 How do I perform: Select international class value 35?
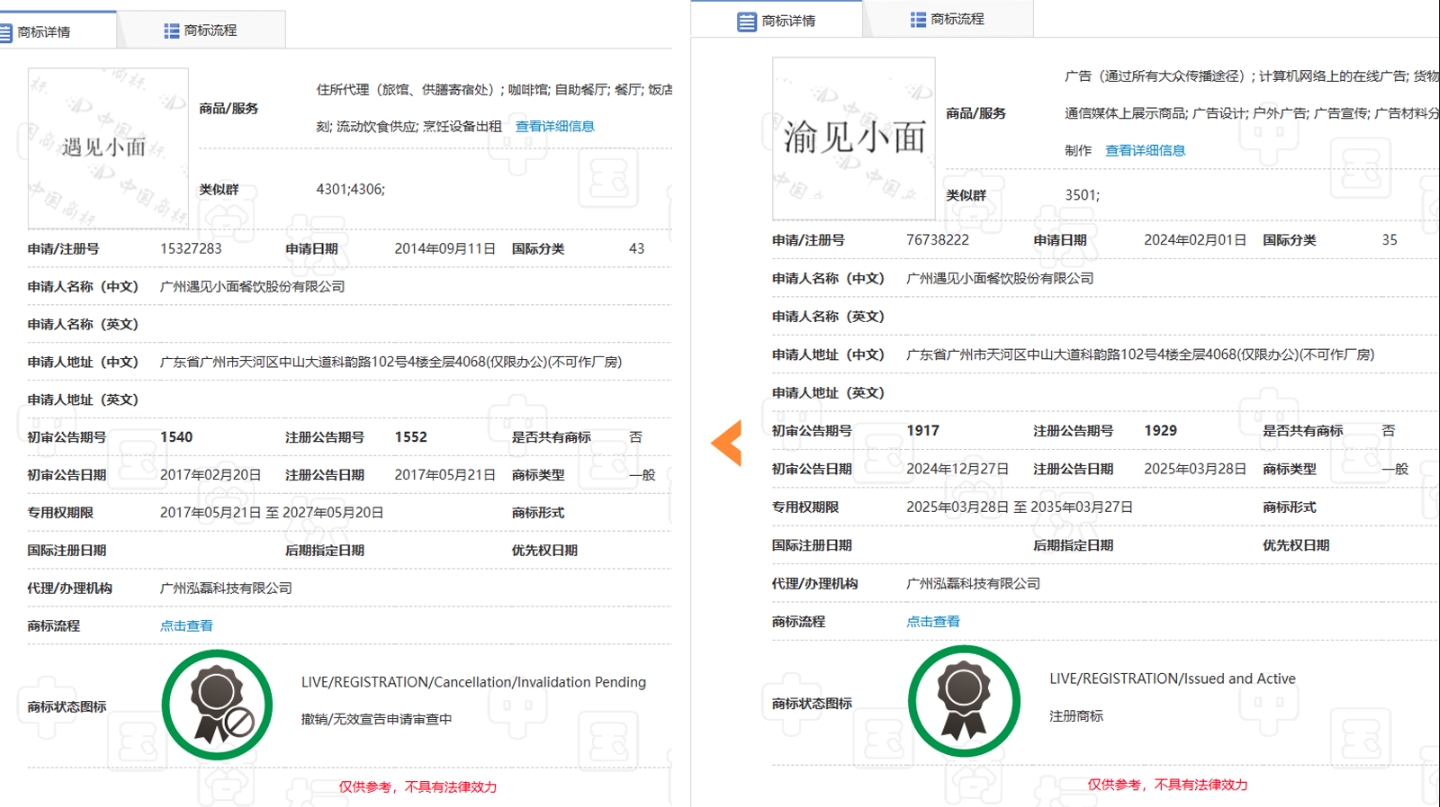coord(1390,240)
